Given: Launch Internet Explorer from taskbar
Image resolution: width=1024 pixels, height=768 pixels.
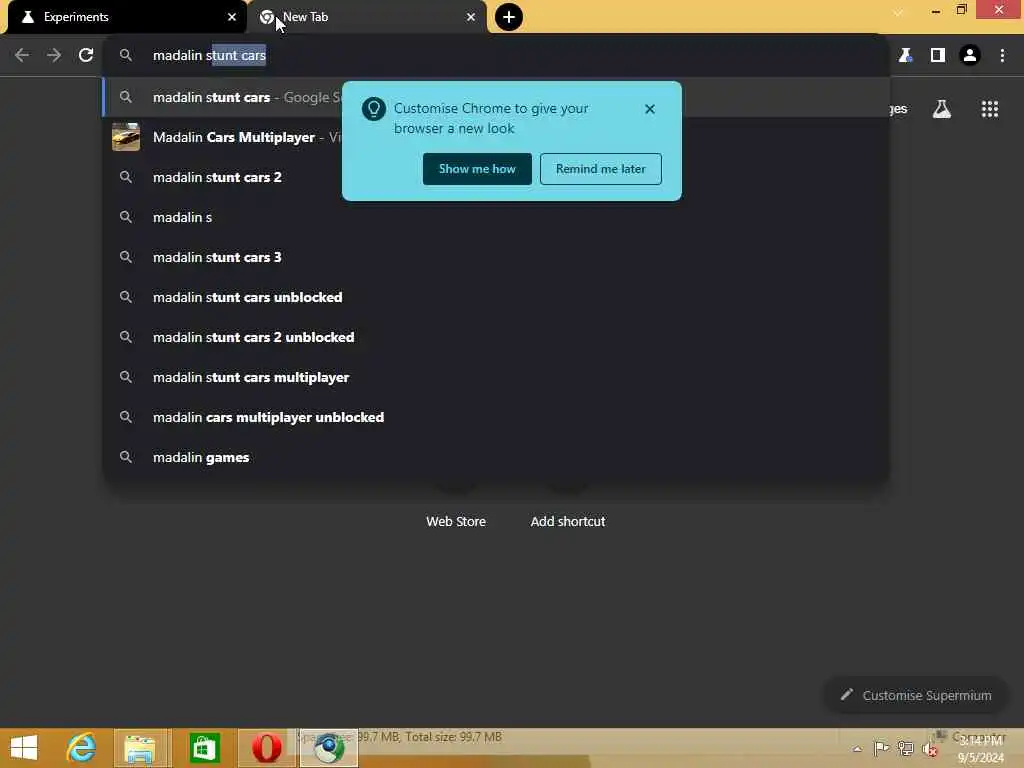Looking at the screenshot, I should 82,748.
